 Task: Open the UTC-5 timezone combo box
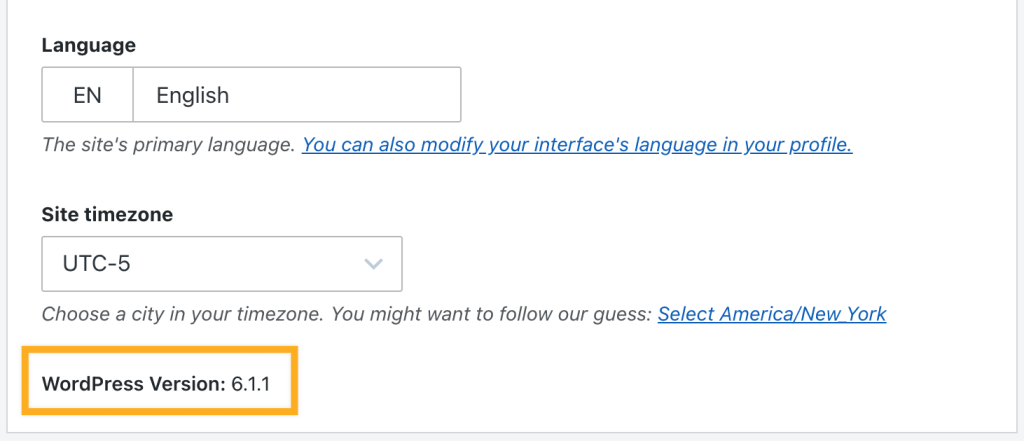click(222, 264)
